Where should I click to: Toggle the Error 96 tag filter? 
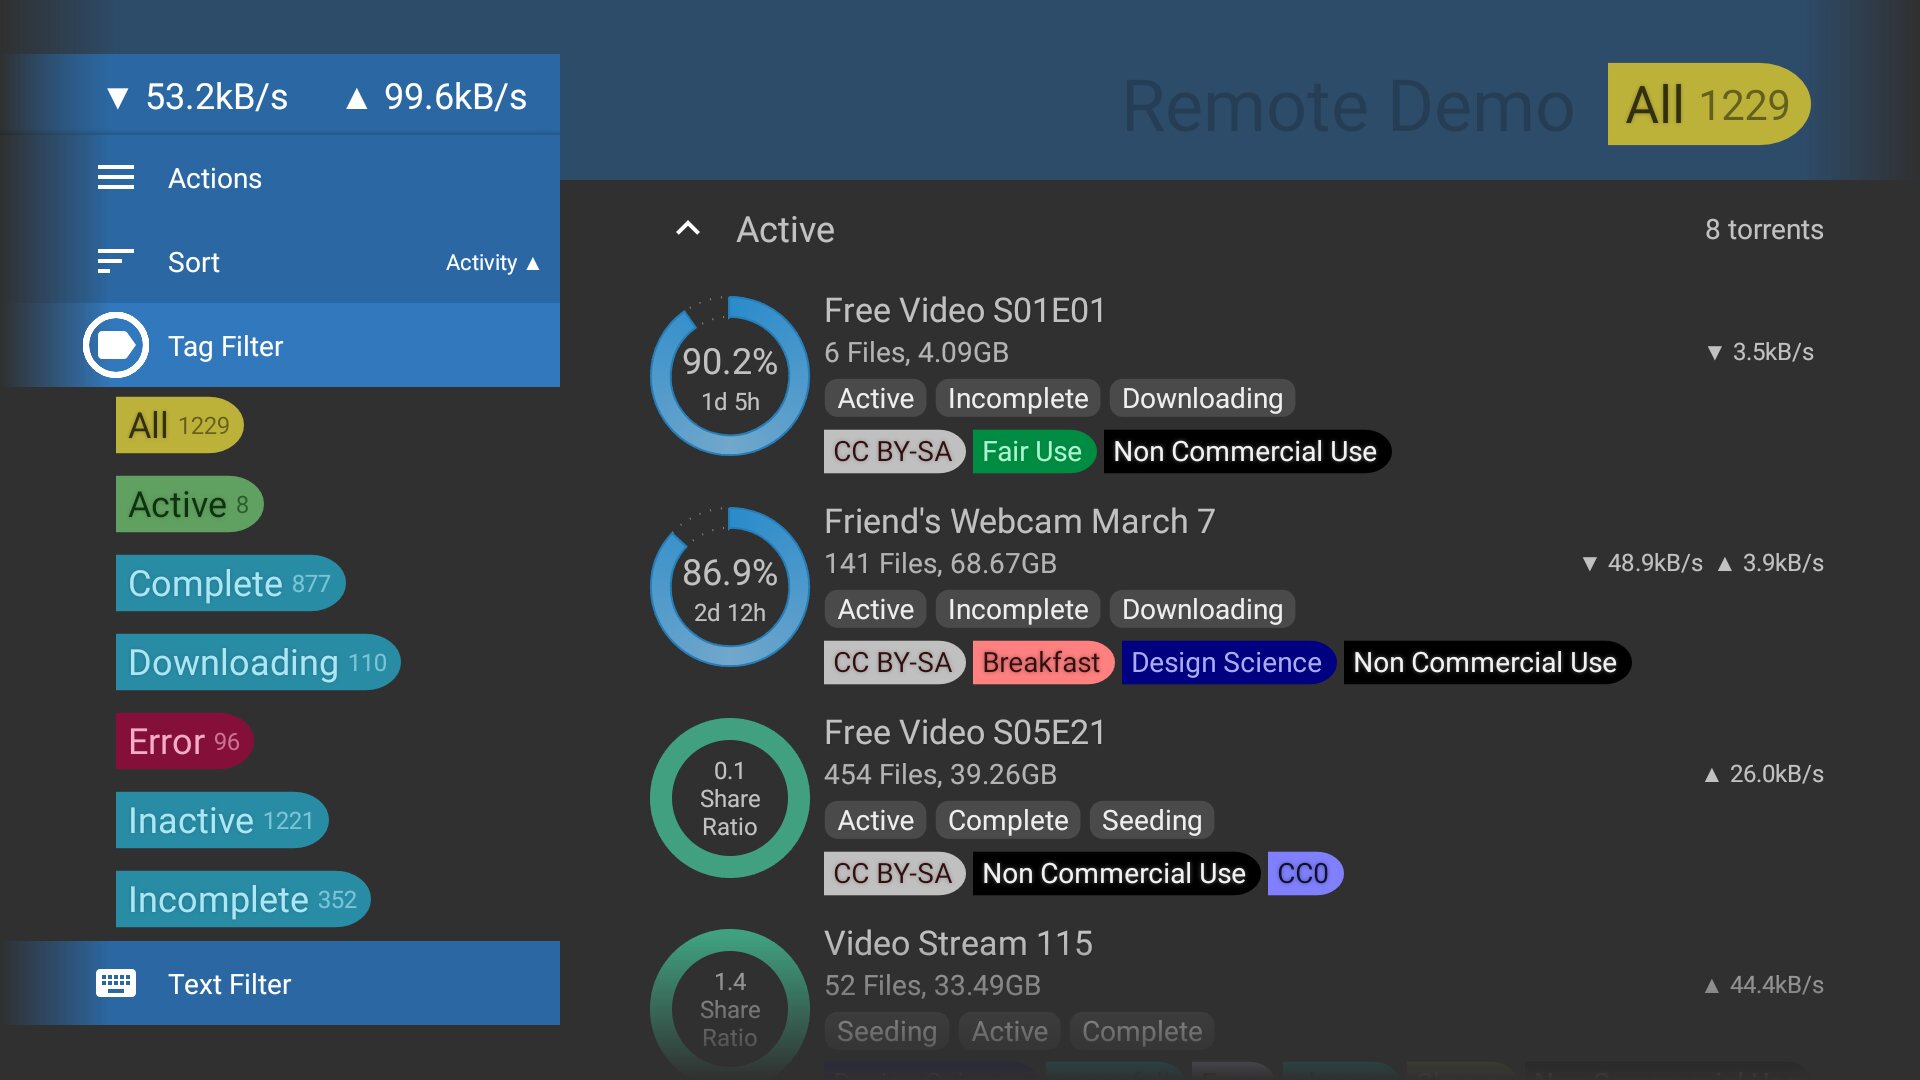pyautogui.click(x=184, y=741)
